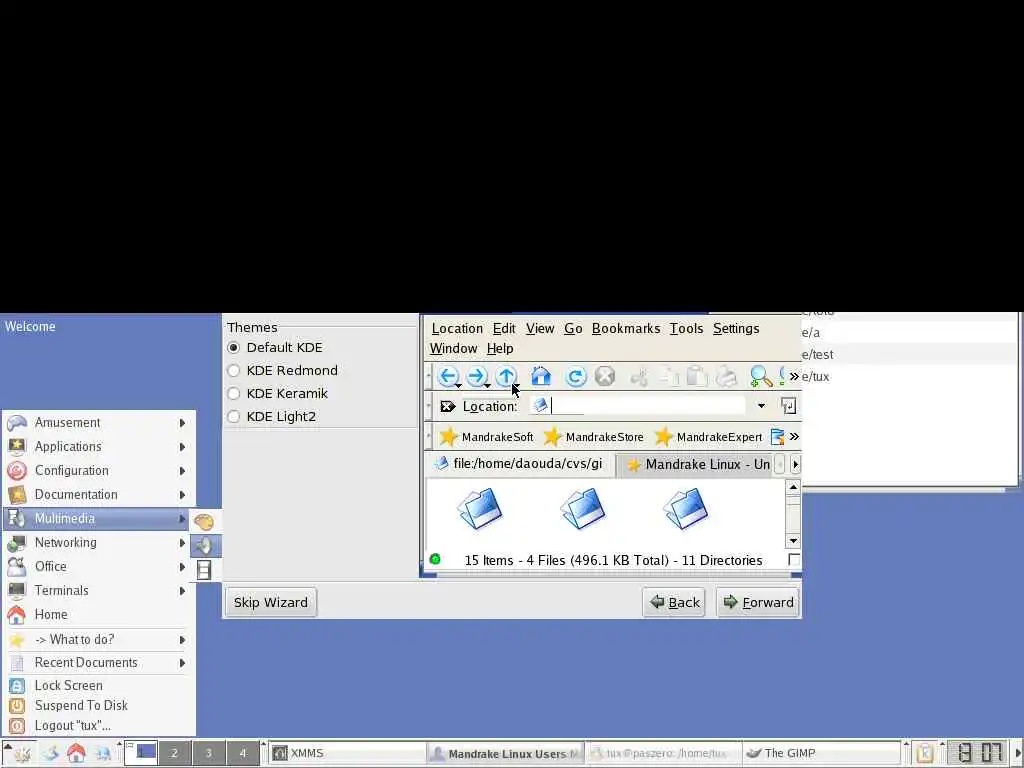Image resolution: width=1024 pixels, height=768 pixels.
Task: Open the bookmark folder icon after MandrakeExpert
Action: tap(777, 437)
